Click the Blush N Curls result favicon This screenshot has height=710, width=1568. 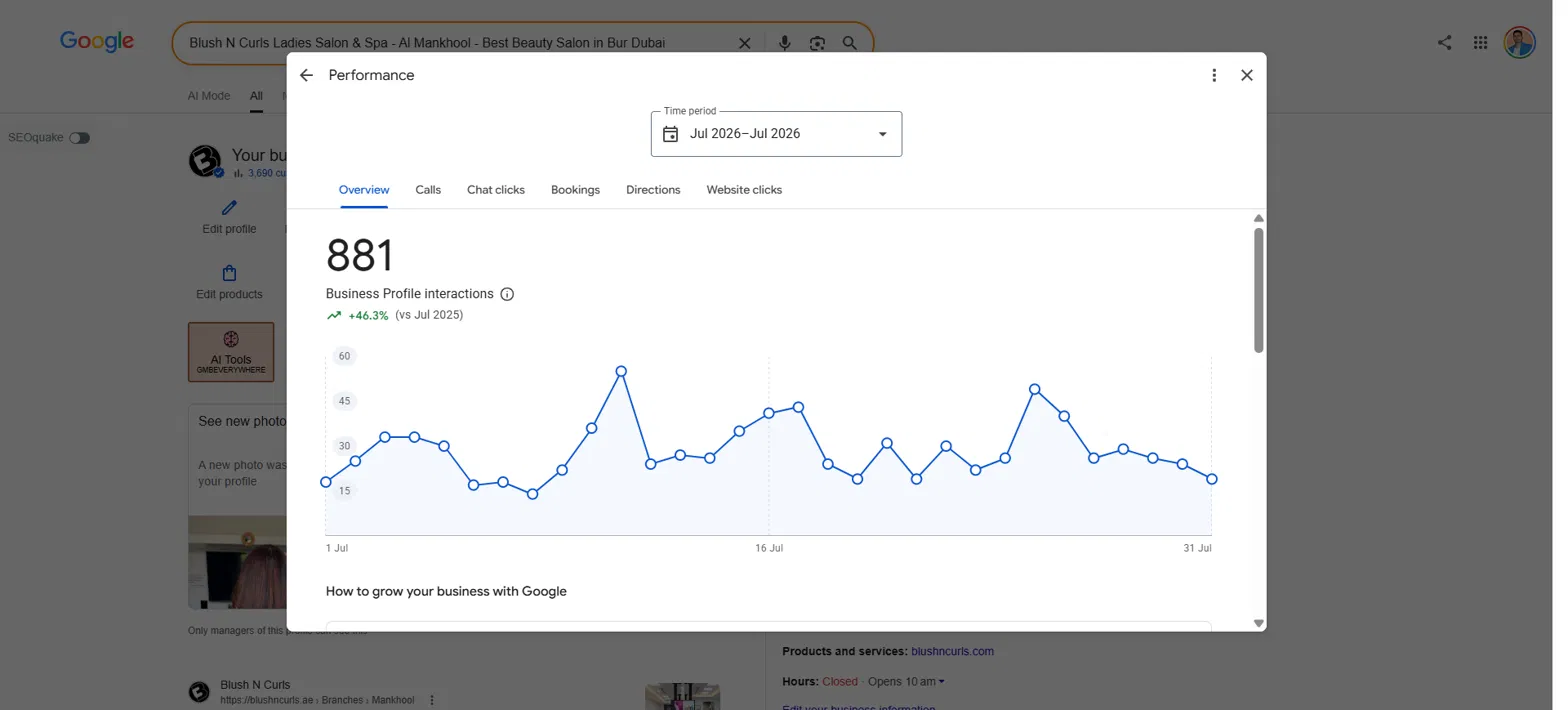[x=199, y=692]
